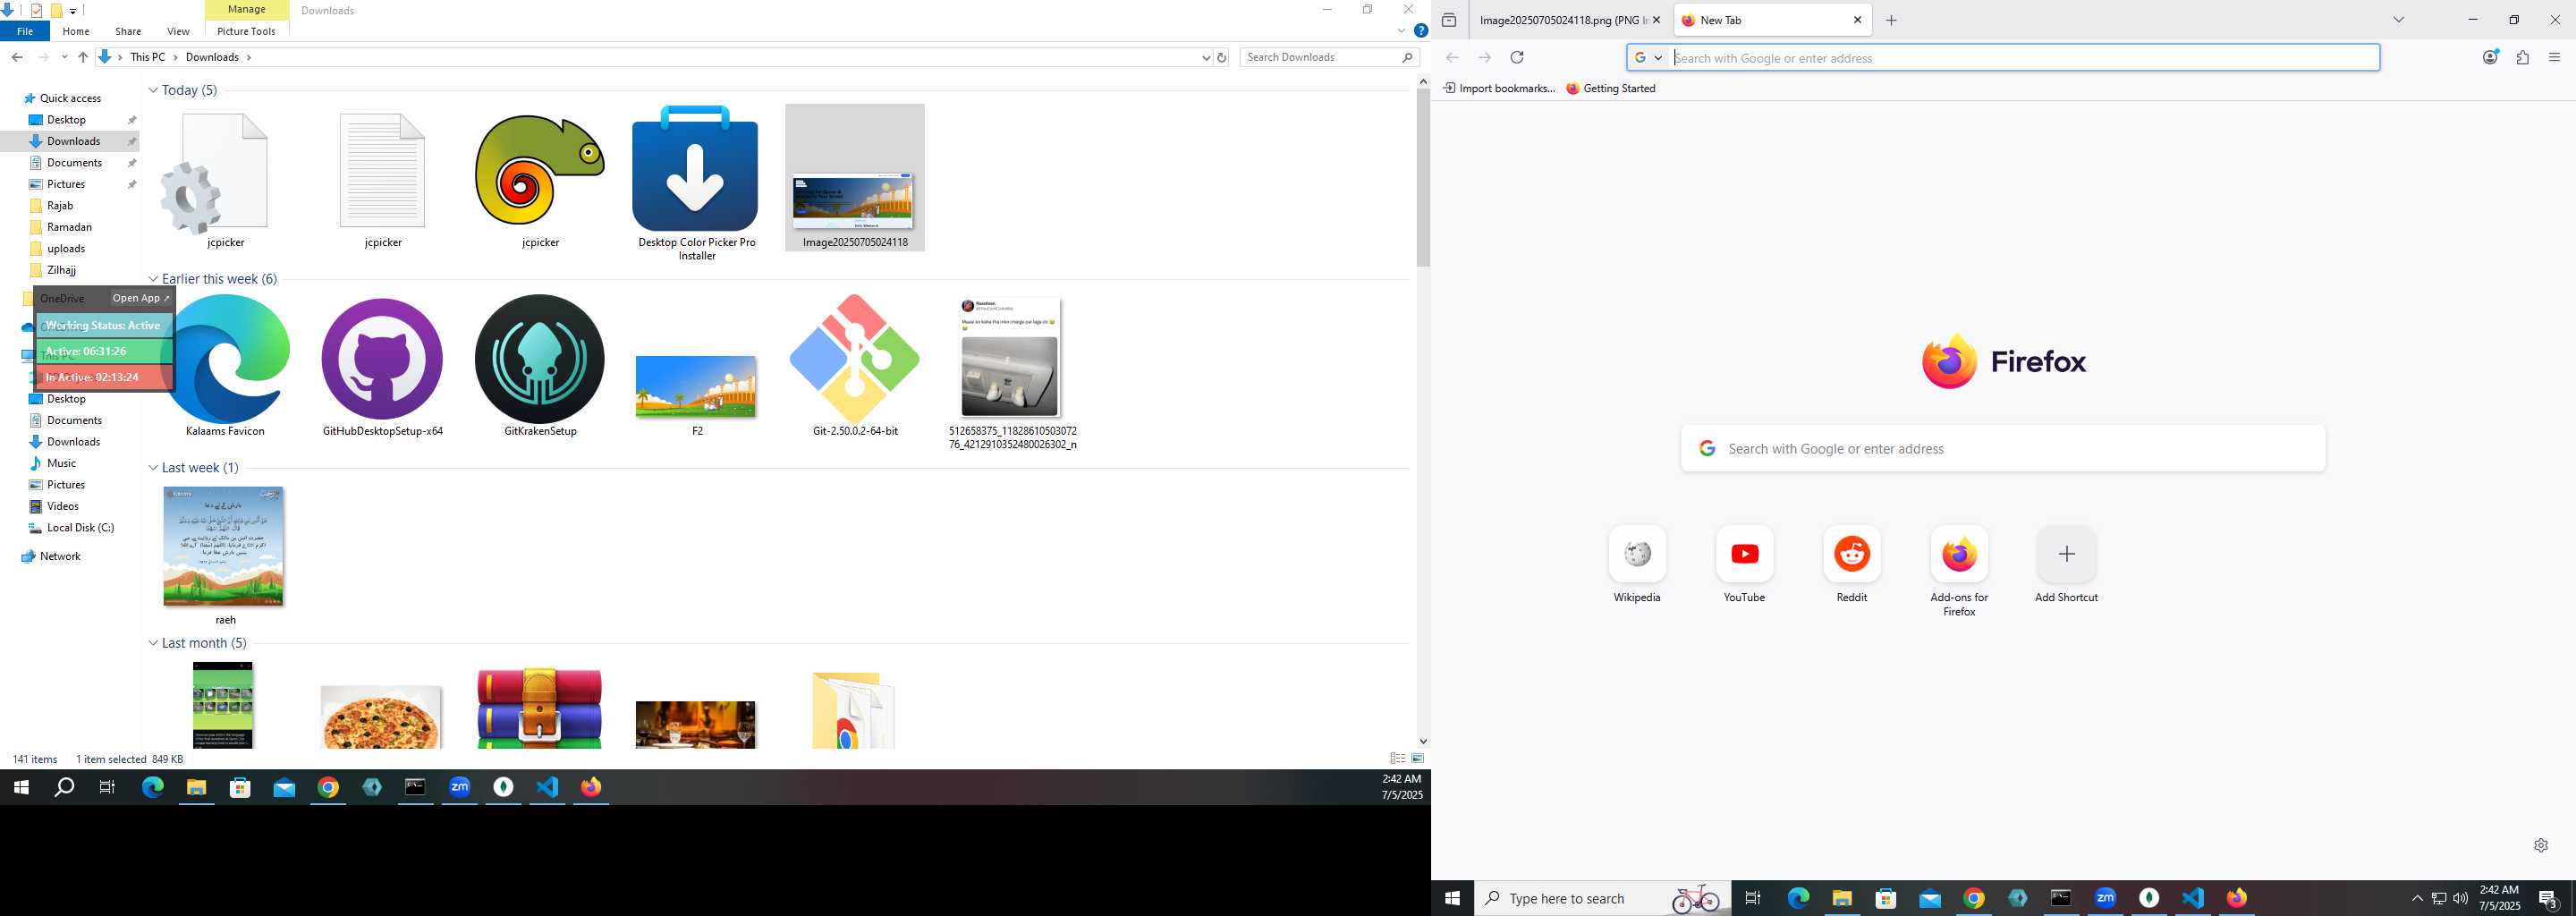Open Explorer address bar history dropdown
Screen dimensions: 2576x916
click(x=1205, y=58)
